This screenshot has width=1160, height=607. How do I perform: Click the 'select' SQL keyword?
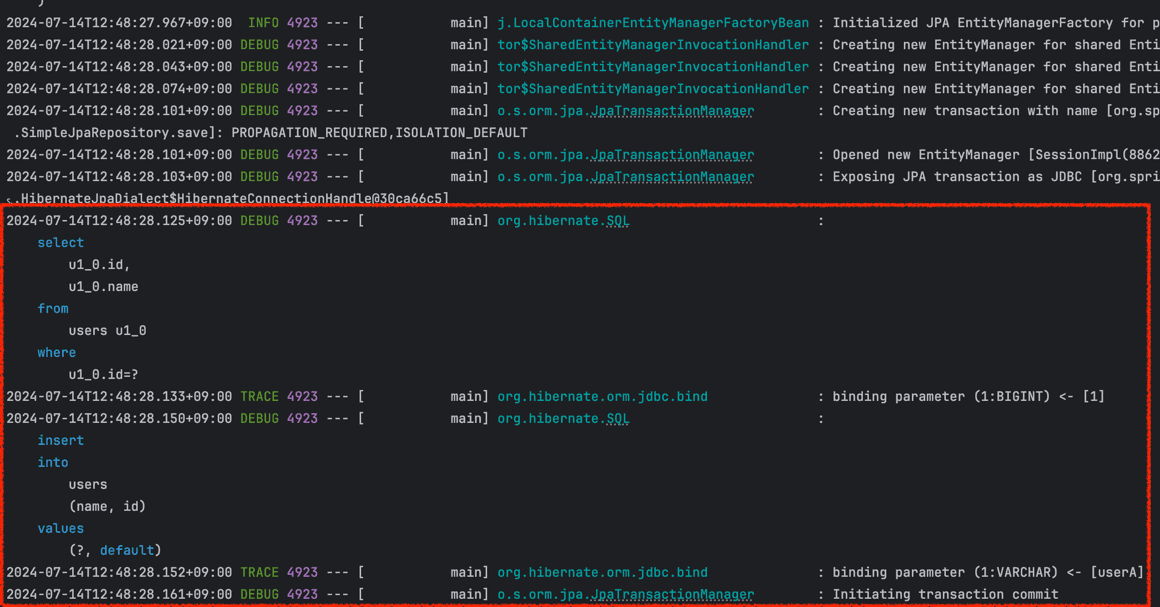click(x=61, y=243)
